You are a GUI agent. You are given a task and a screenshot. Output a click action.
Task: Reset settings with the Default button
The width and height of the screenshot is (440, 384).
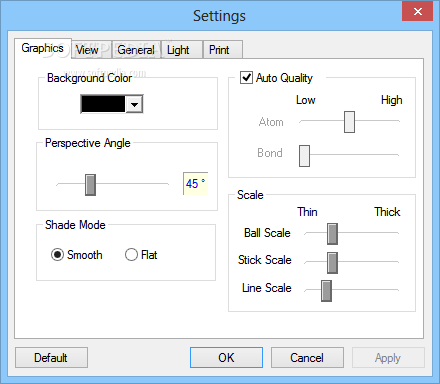click(x=51, y=358)
